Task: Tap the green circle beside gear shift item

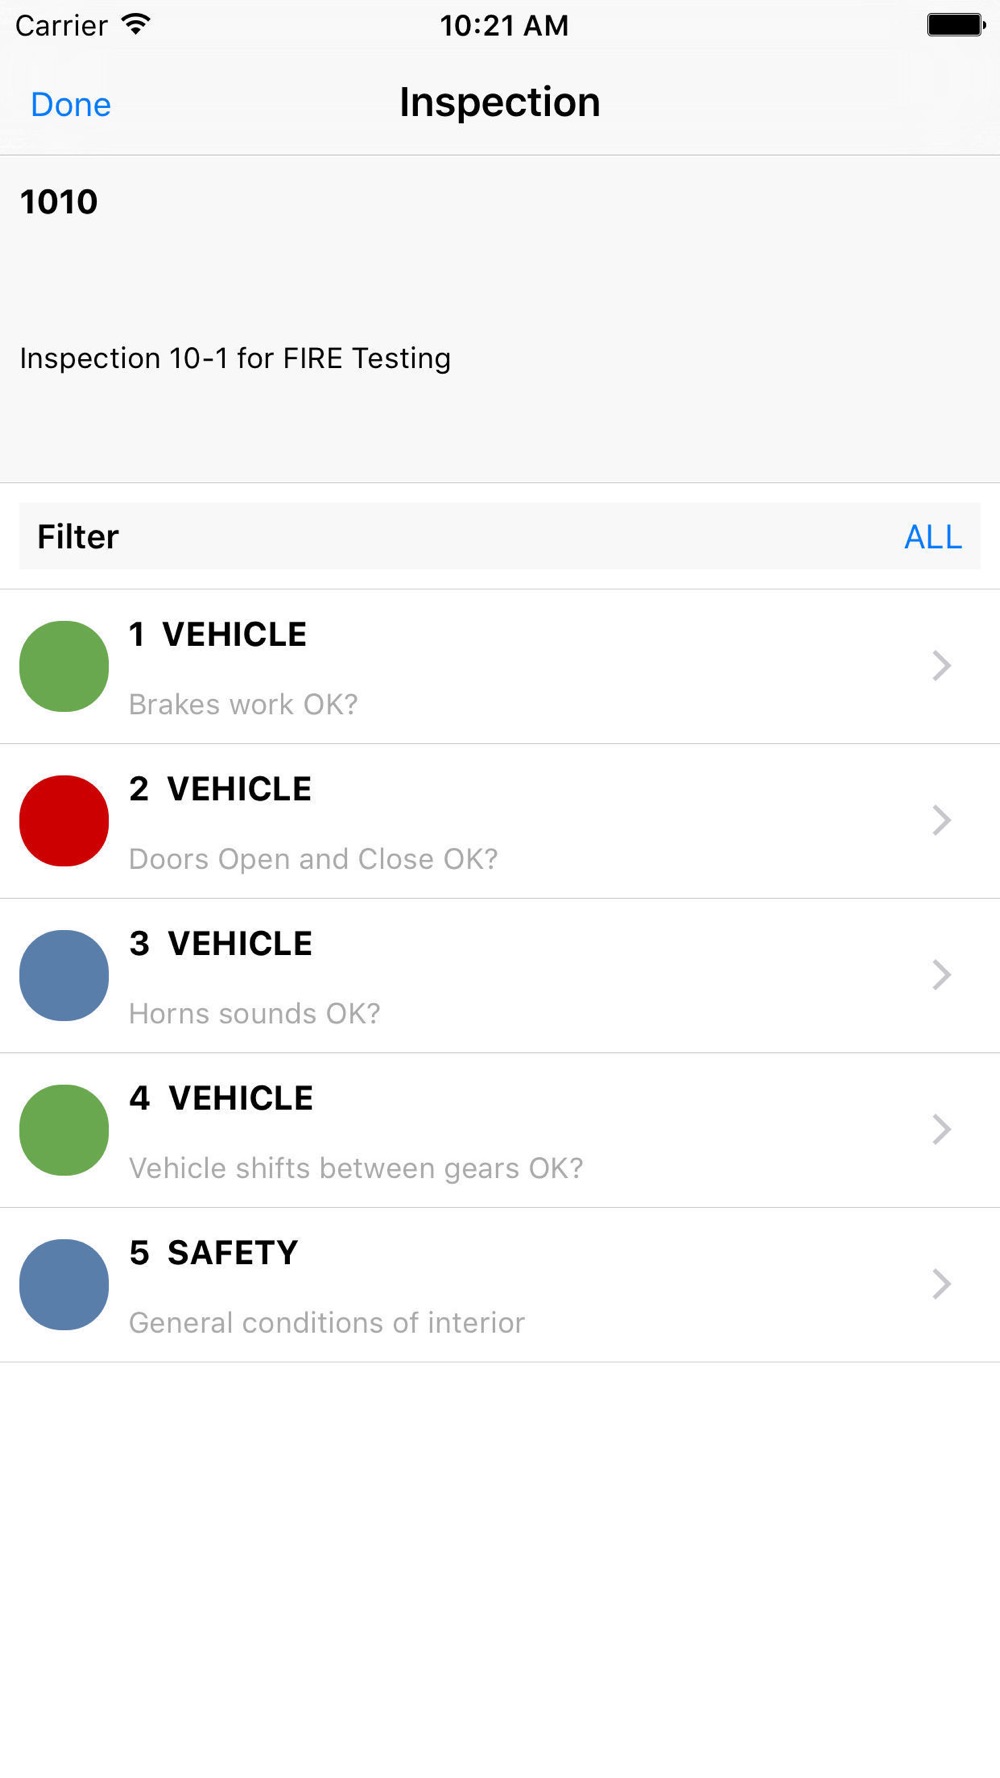Action: click(x=64, y=1130)
